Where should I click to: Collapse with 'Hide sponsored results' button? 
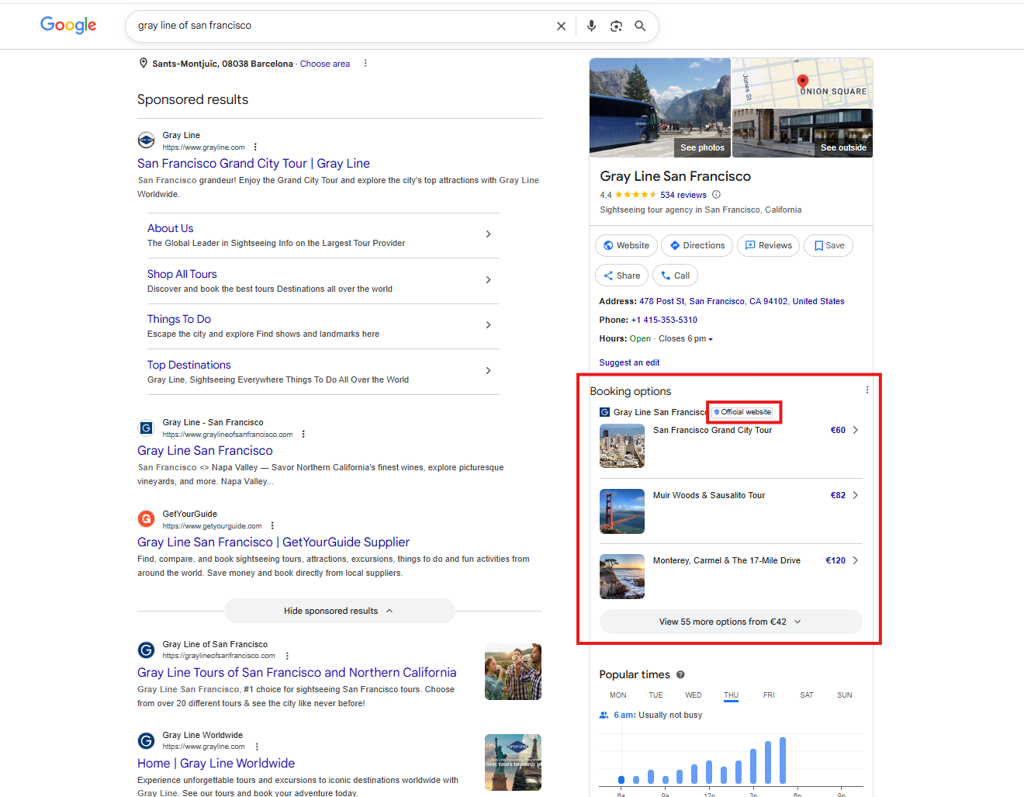340,611
